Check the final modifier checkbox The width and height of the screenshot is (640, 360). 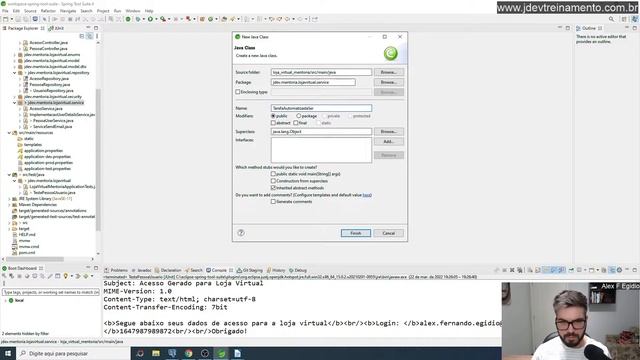click(296, 122)
